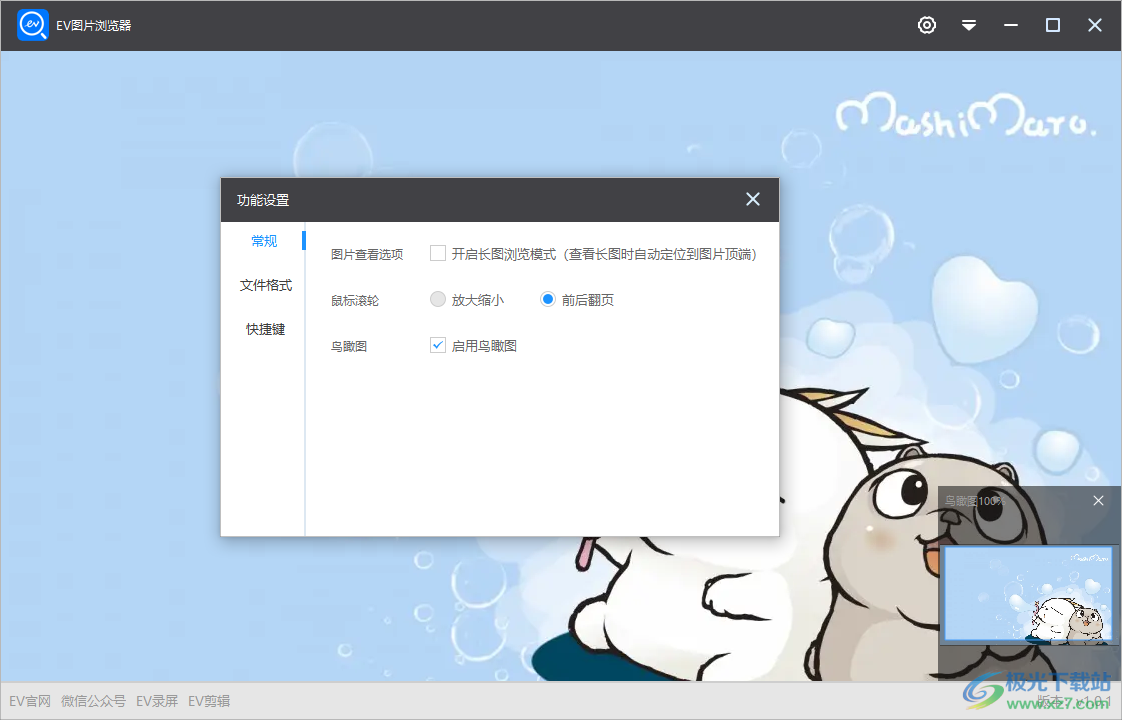
Task: Click the 鸟瞰图 setting label
Action: tap(348, 346)
